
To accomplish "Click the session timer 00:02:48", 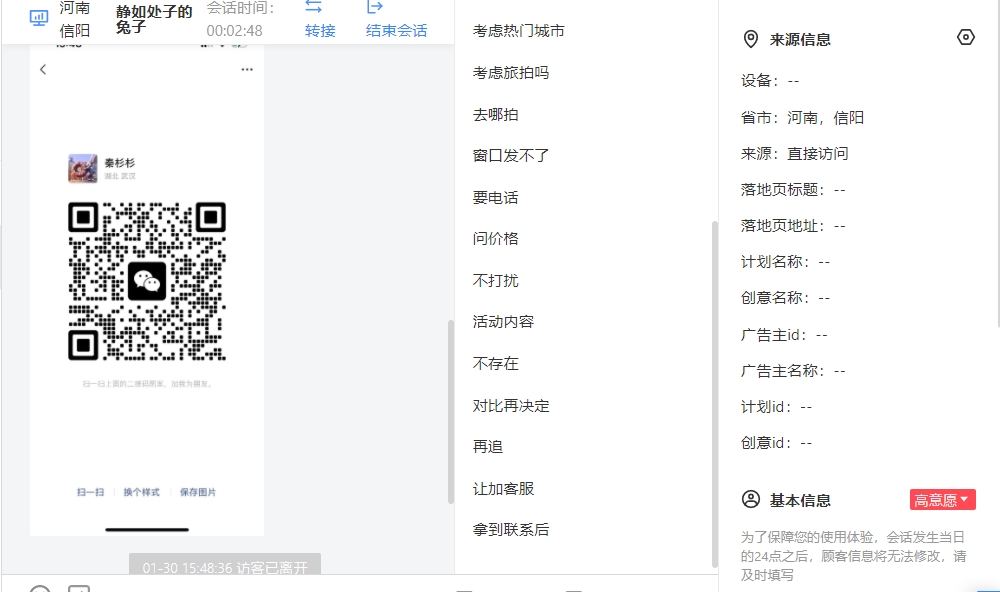I will 234,31.
